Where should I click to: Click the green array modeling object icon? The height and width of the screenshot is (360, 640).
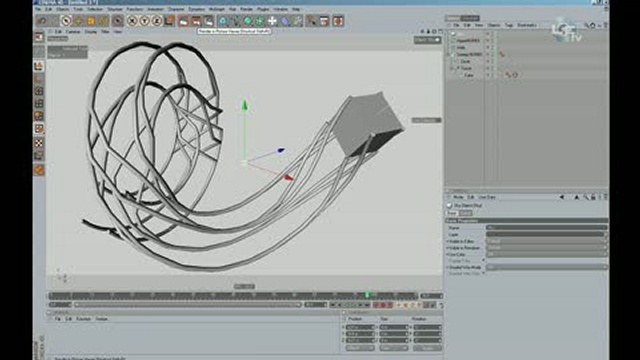[x=260, y=21]
